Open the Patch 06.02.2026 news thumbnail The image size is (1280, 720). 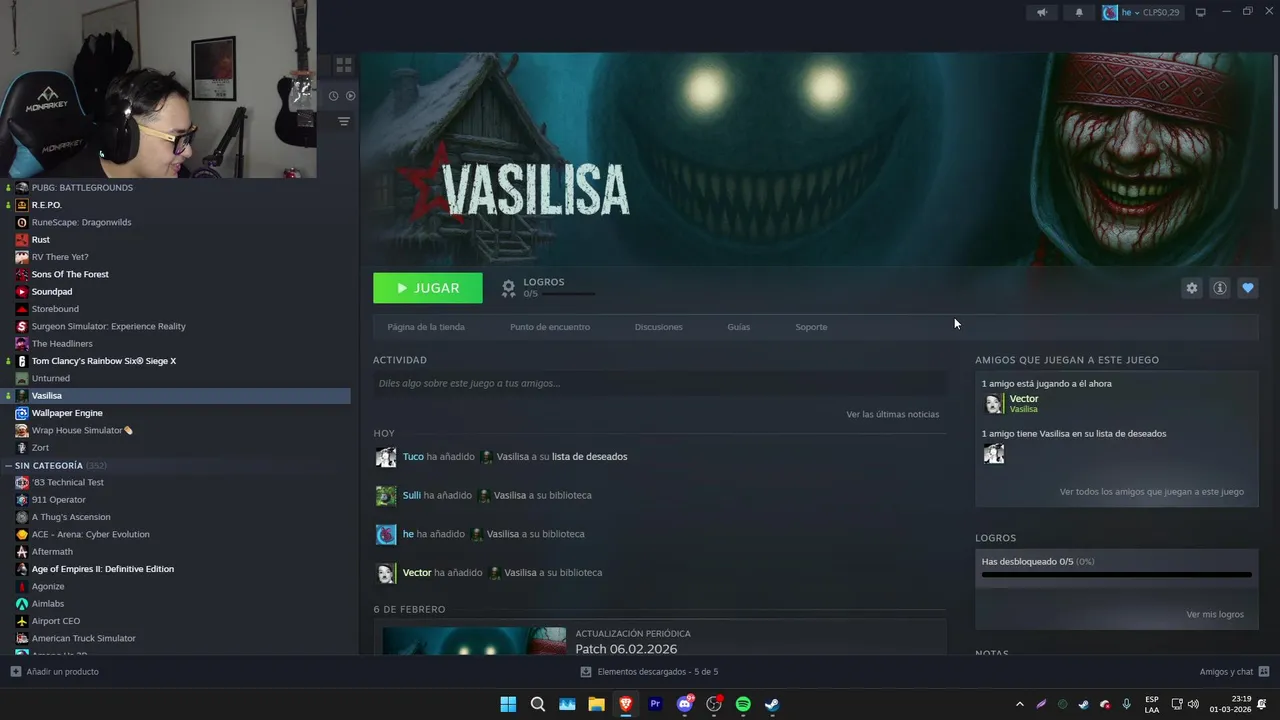(474, 641)
